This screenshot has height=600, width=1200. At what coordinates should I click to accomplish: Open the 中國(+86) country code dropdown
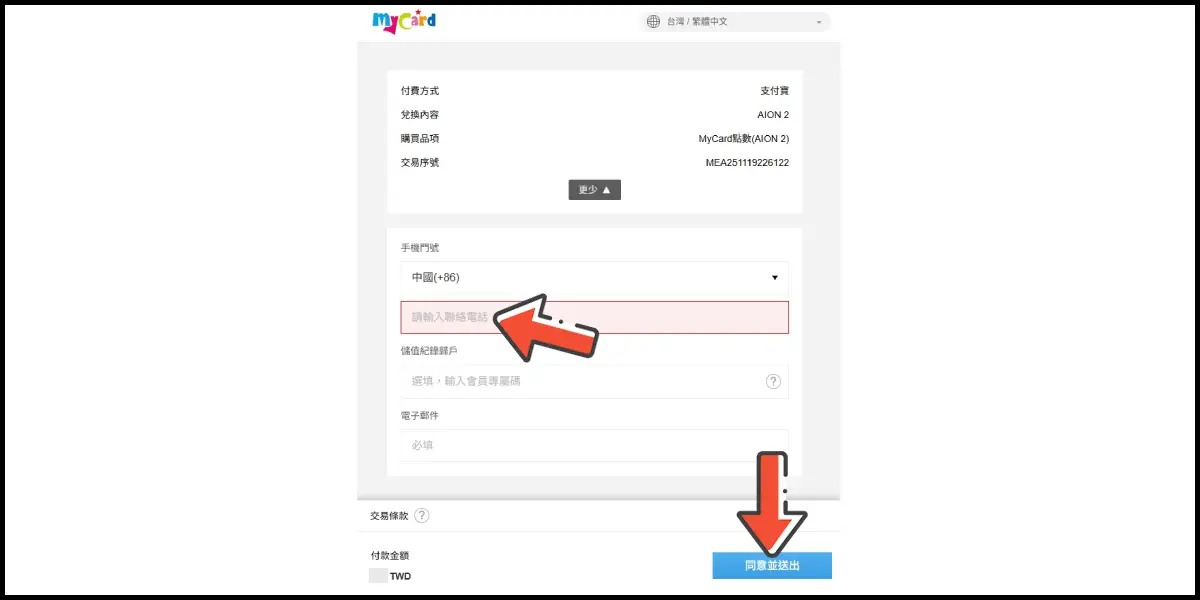[594, 277]
